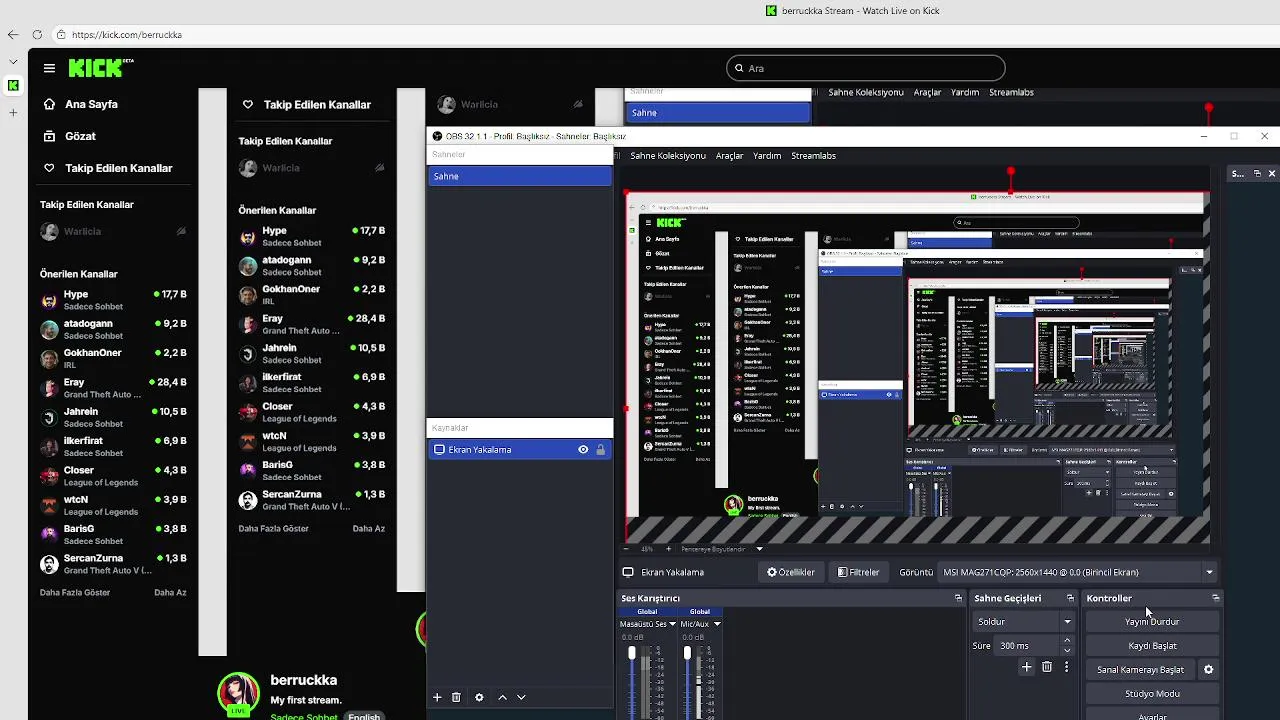Reload the Kick page in the browser
Viewport: 1280px width, 720px height.
(x=36, y=35)
